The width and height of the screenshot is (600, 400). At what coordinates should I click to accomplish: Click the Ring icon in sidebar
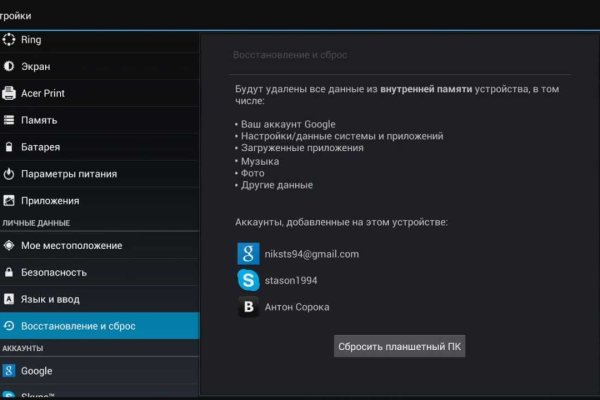[9, 40]
